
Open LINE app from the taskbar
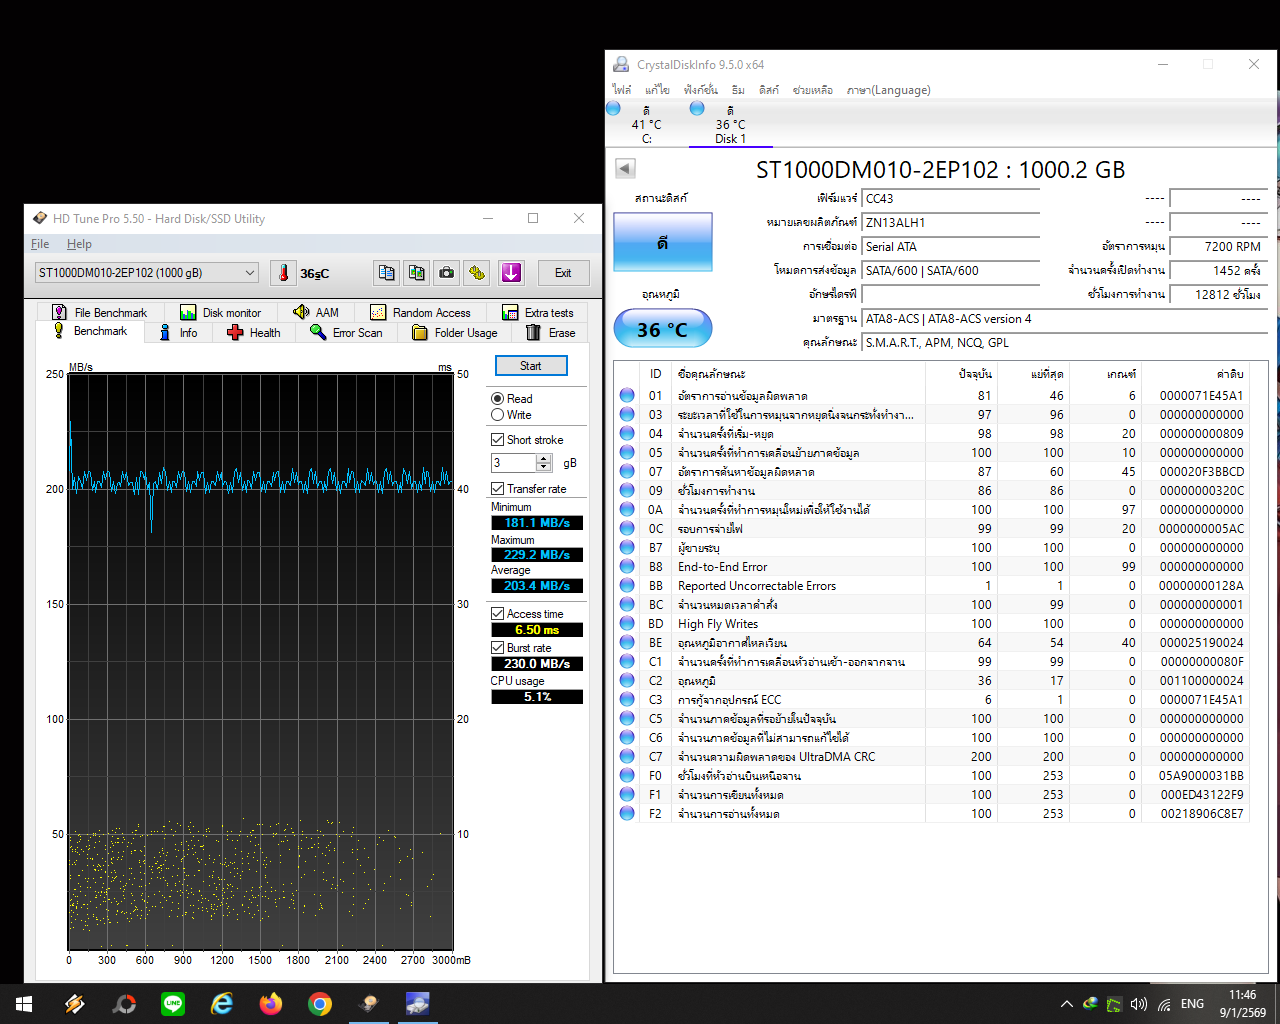click(x=173, y=1003)
